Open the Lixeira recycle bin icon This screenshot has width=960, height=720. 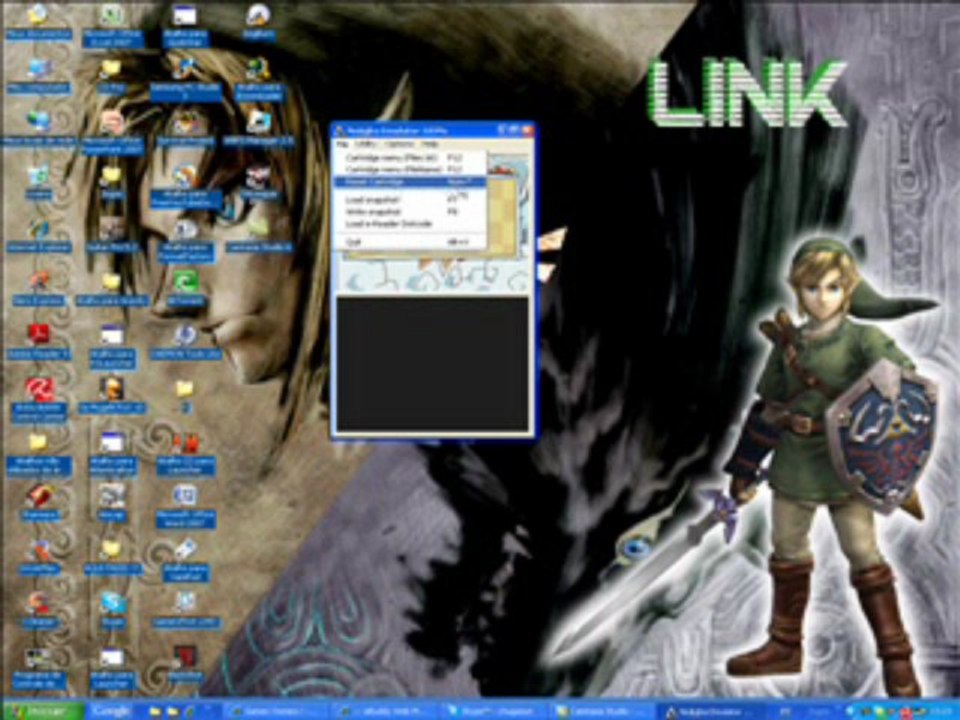38,182
